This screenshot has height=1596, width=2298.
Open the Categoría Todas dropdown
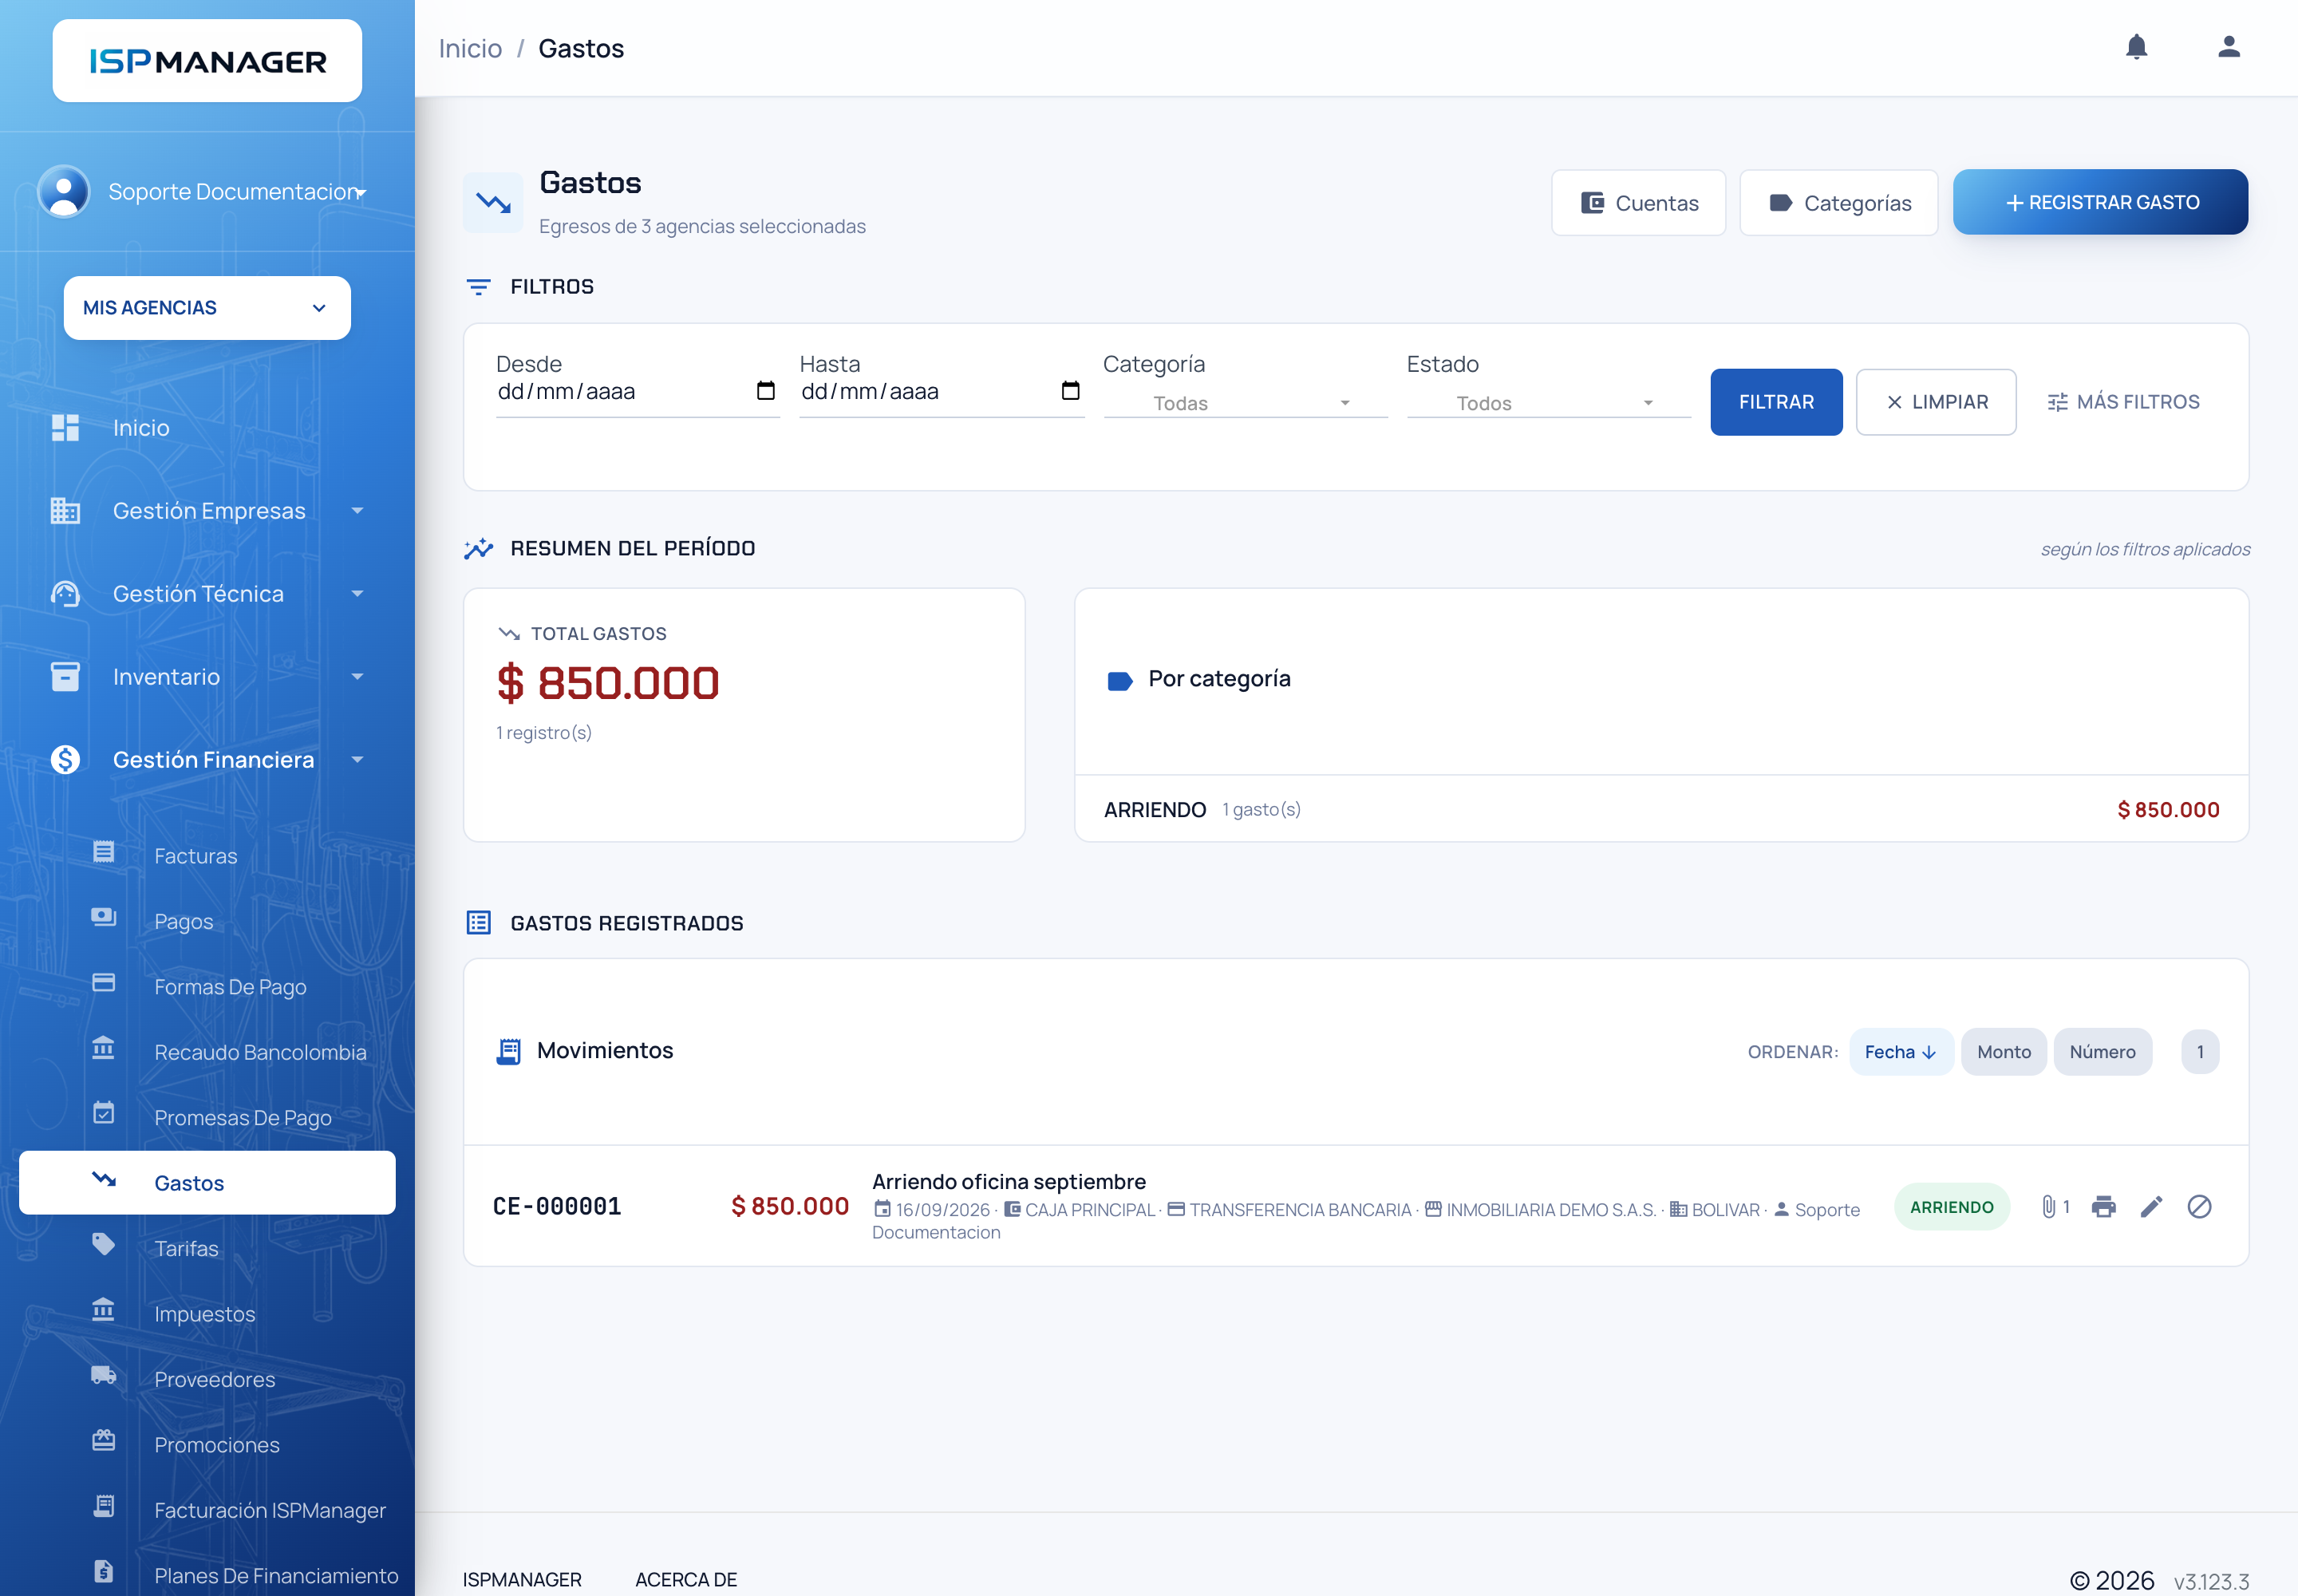click(x=1246, y=403)
